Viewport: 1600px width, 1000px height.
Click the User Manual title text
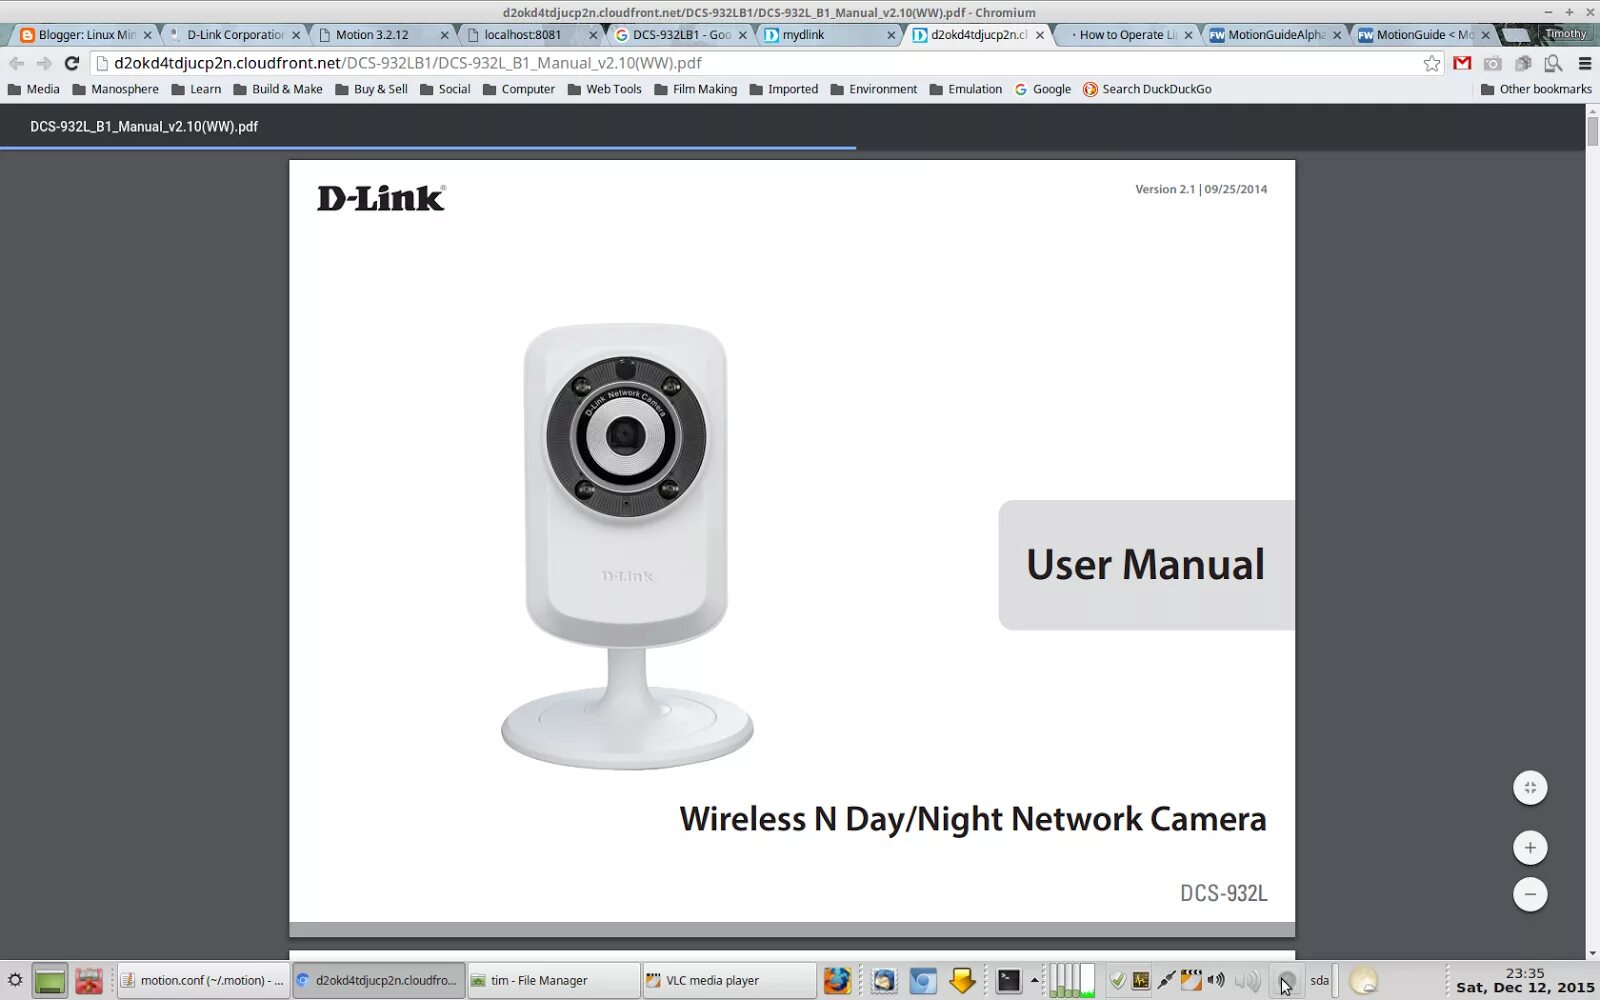point(1145,565)
